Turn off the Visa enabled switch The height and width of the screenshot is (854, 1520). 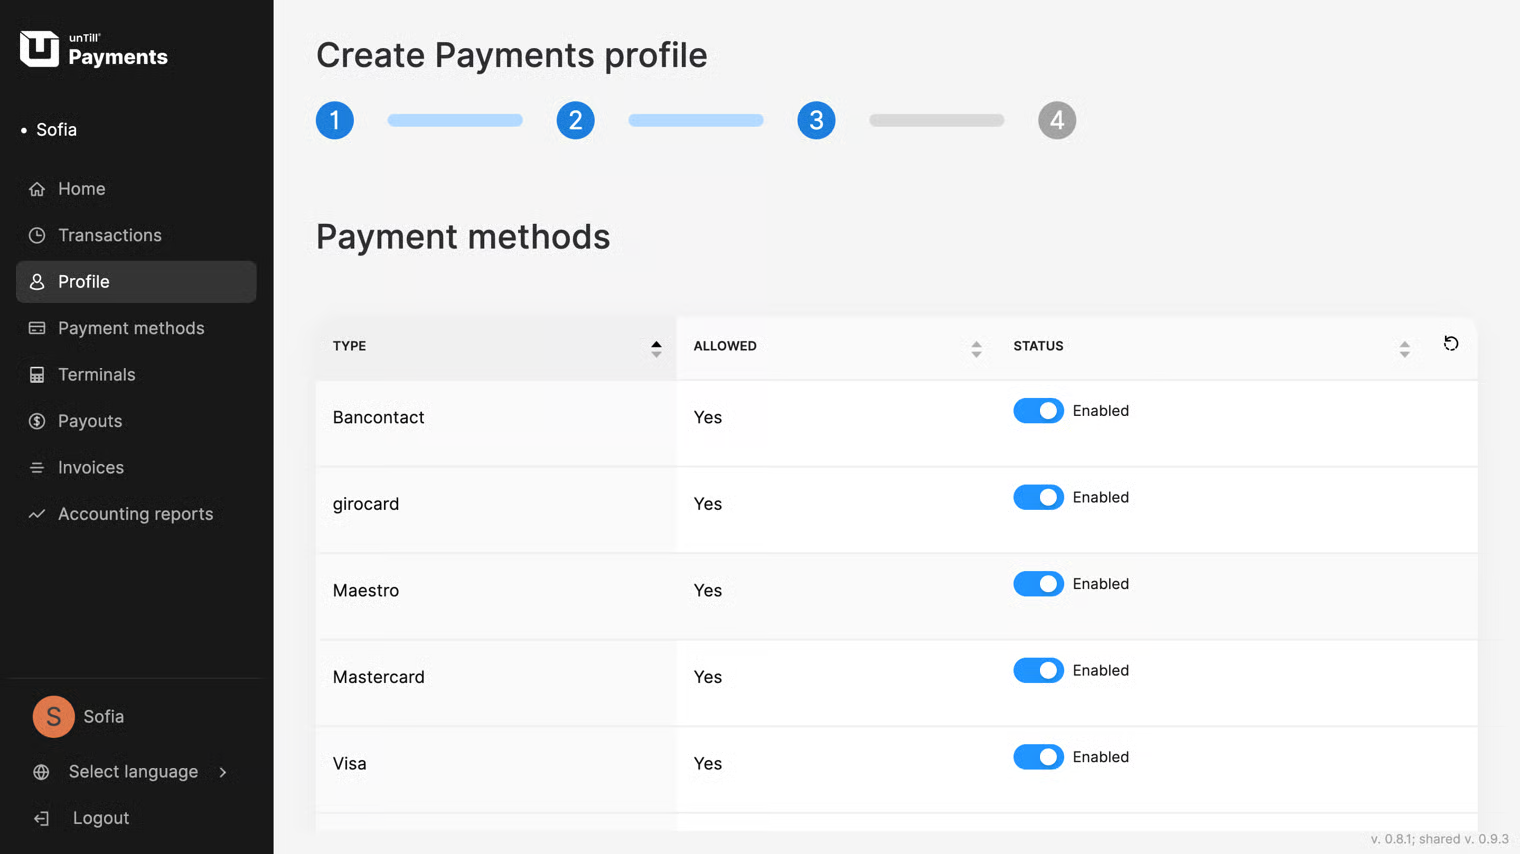click(x=1037, y=757)
